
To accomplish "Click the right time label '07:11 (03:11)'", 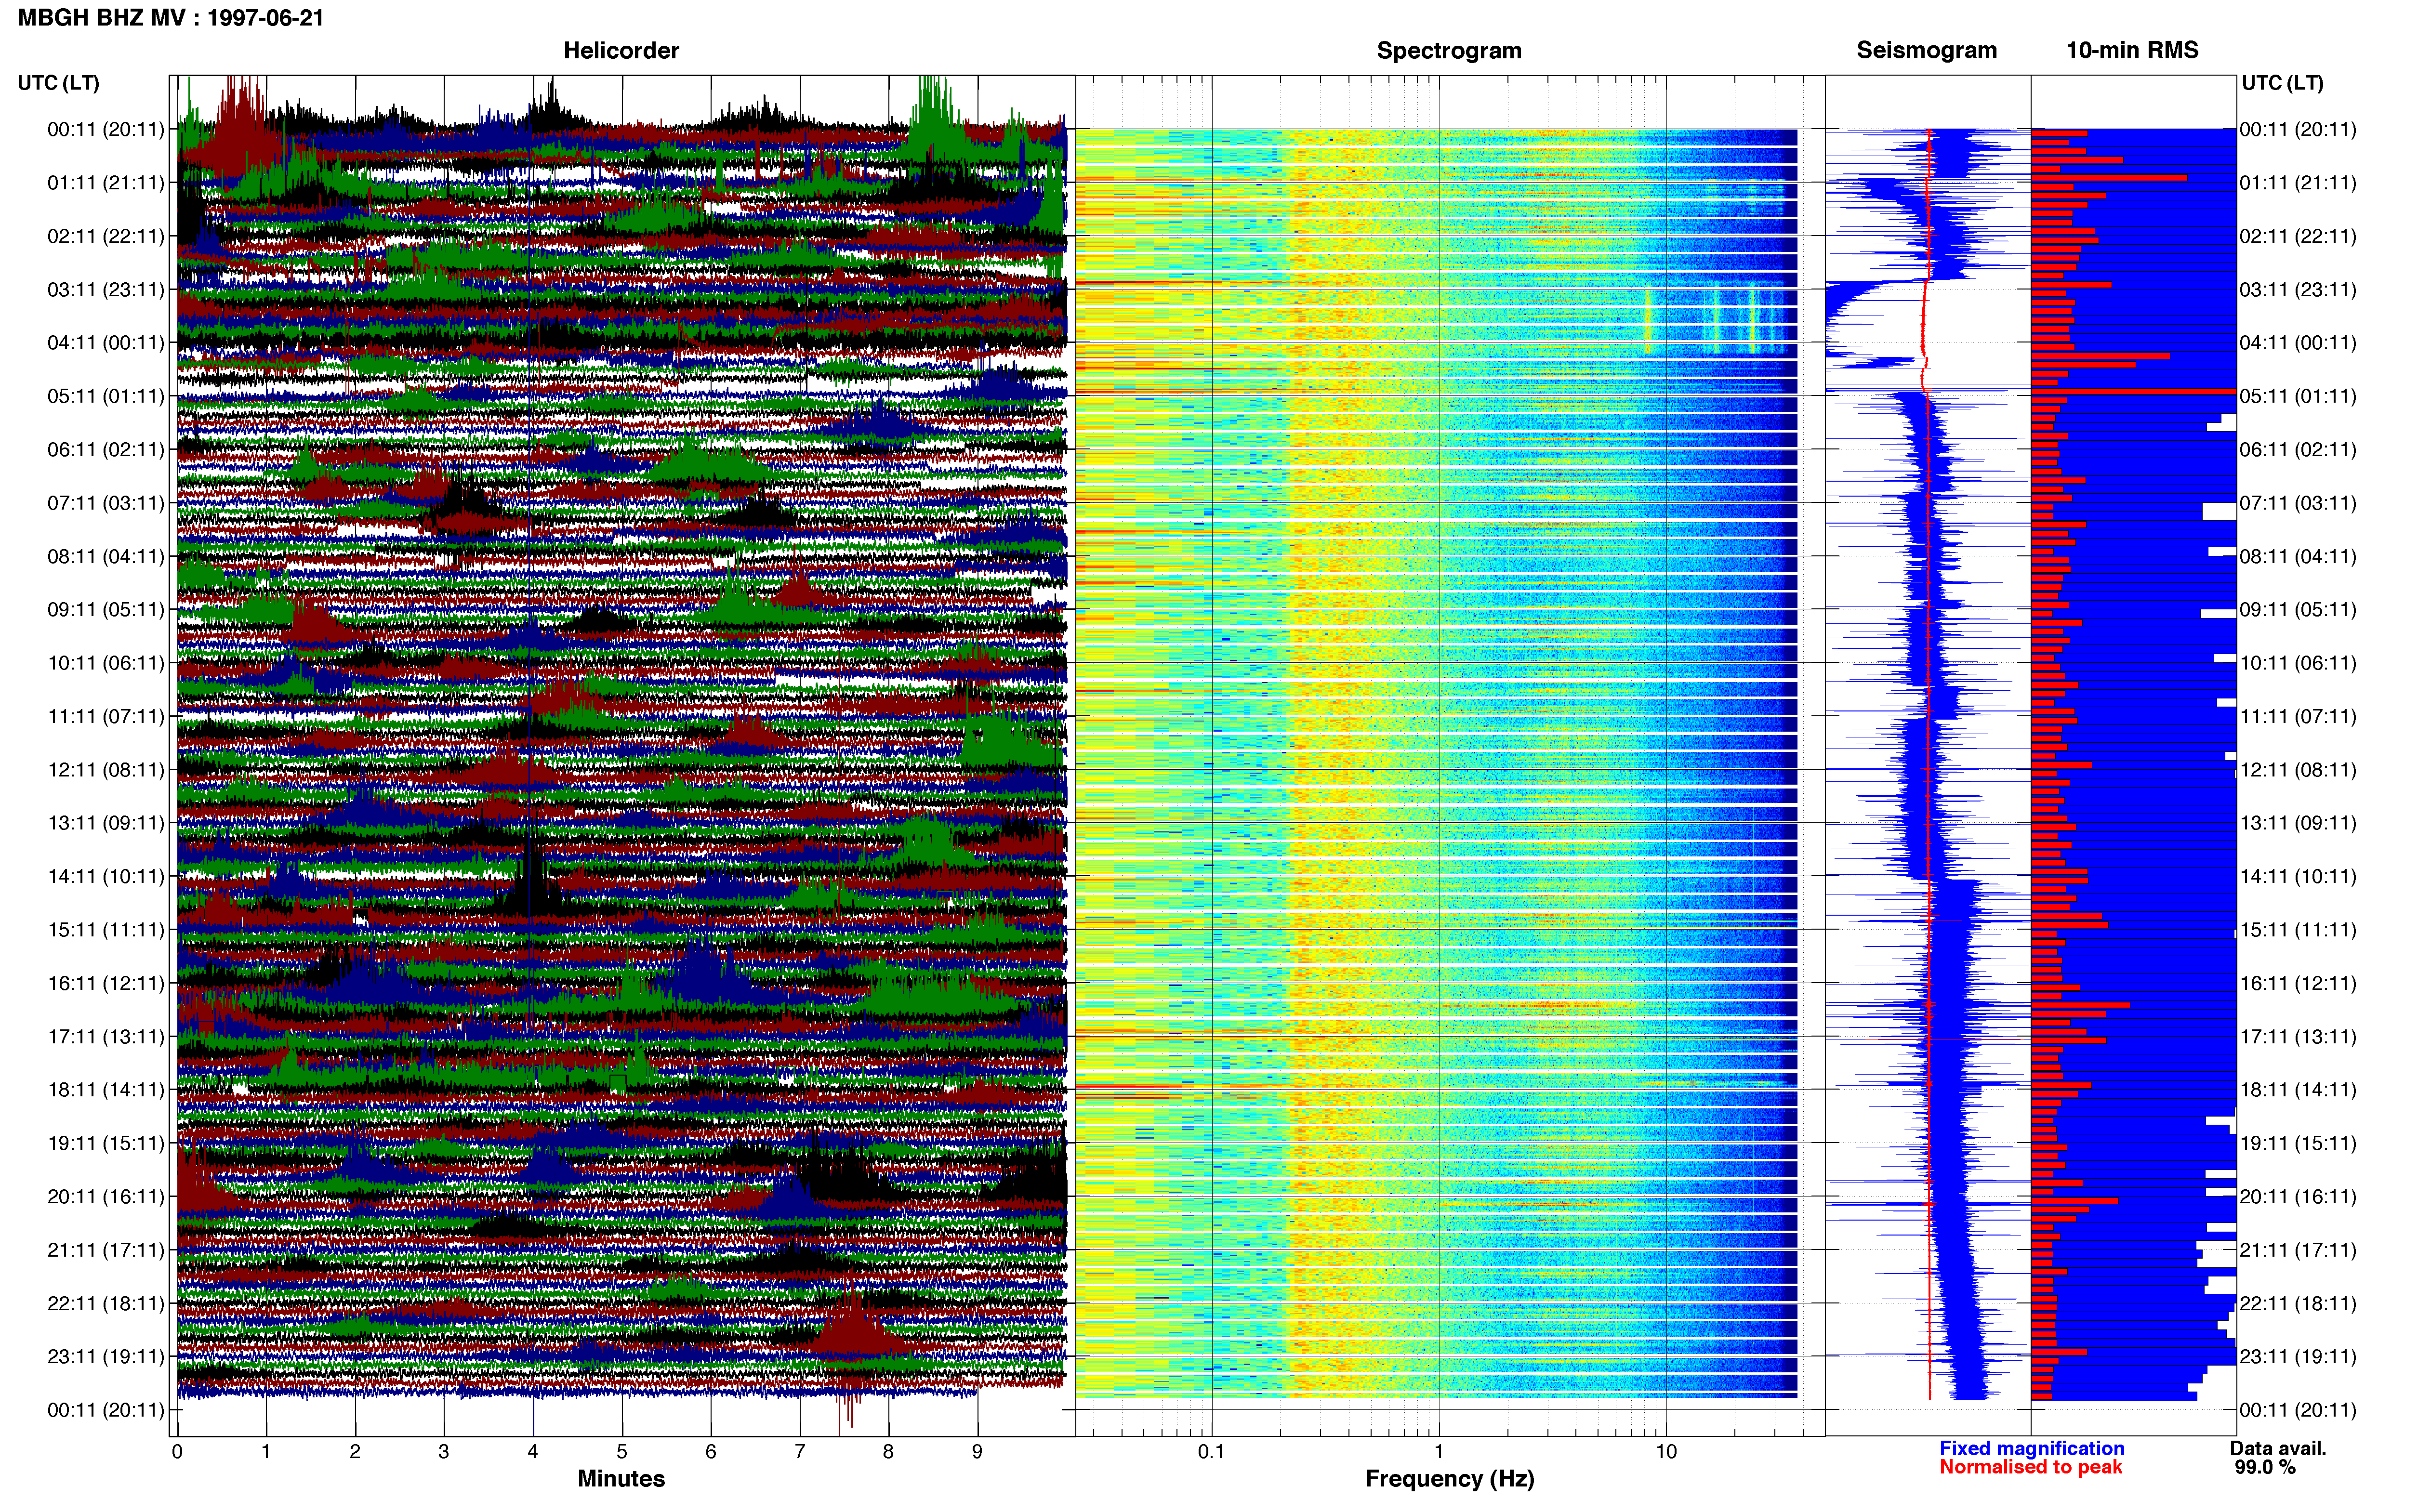I will click(2298, 503).
